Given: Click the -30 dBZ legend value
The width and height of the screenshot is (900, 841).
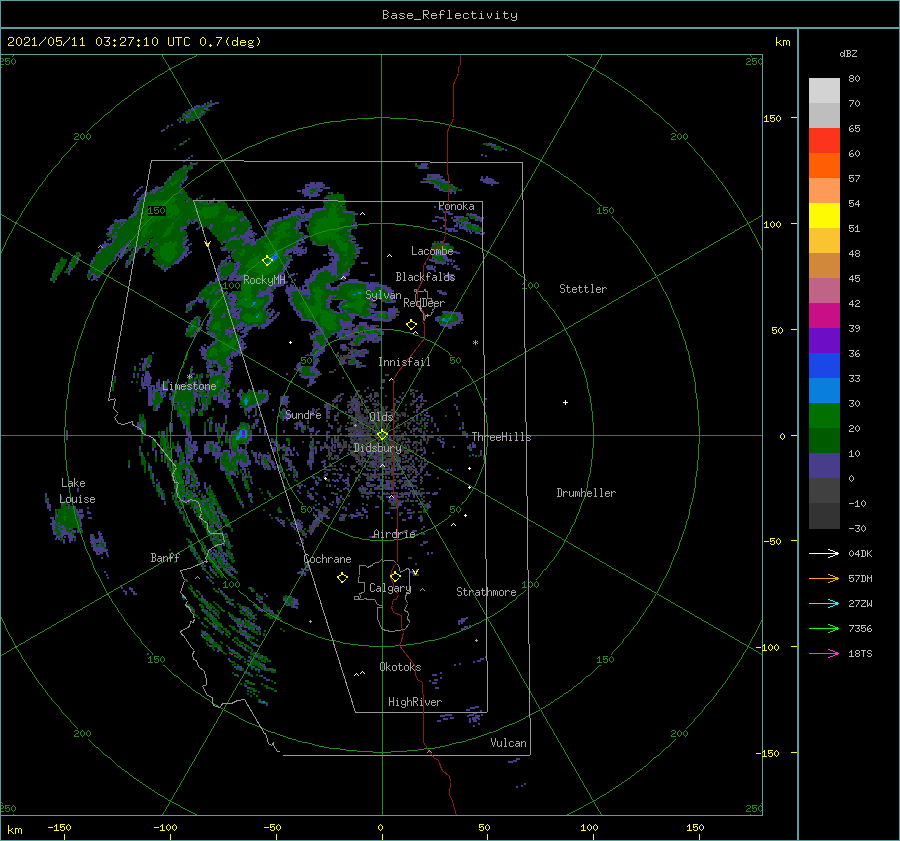Looking at the screenshot, I should (x=857, y=529).
